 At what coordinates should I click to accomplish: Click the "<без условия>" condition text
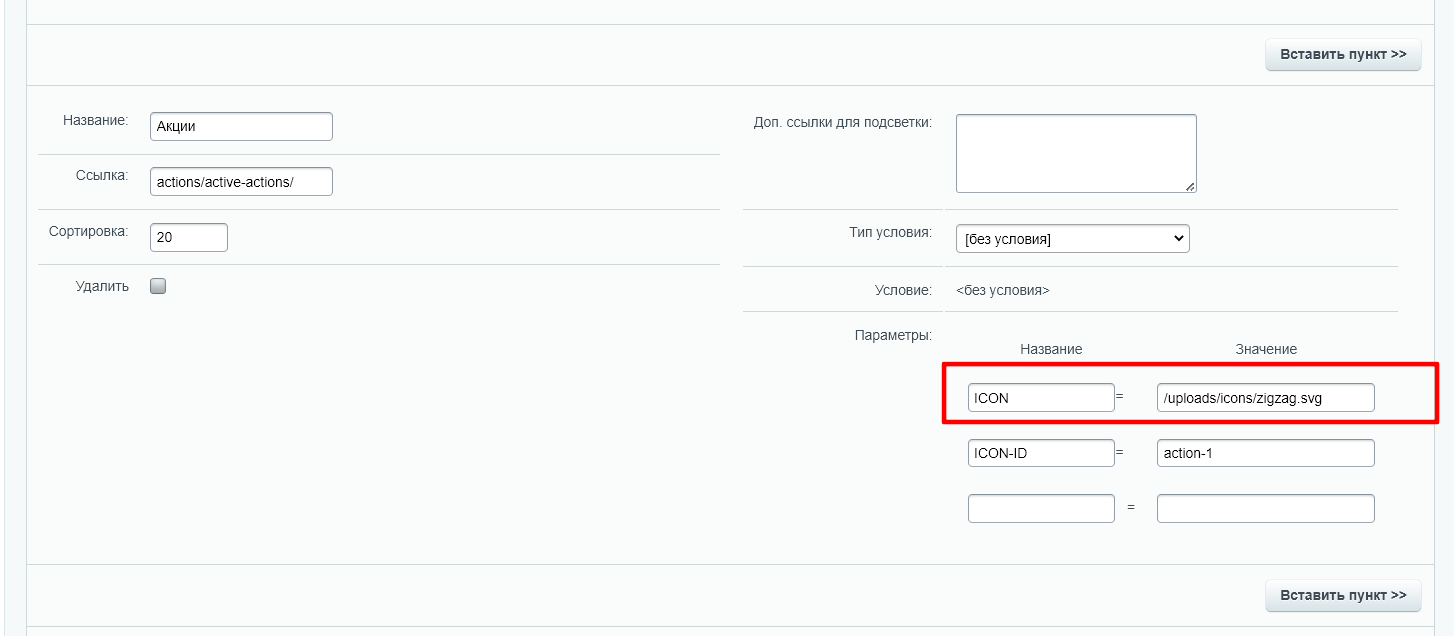pos(1002,291)
